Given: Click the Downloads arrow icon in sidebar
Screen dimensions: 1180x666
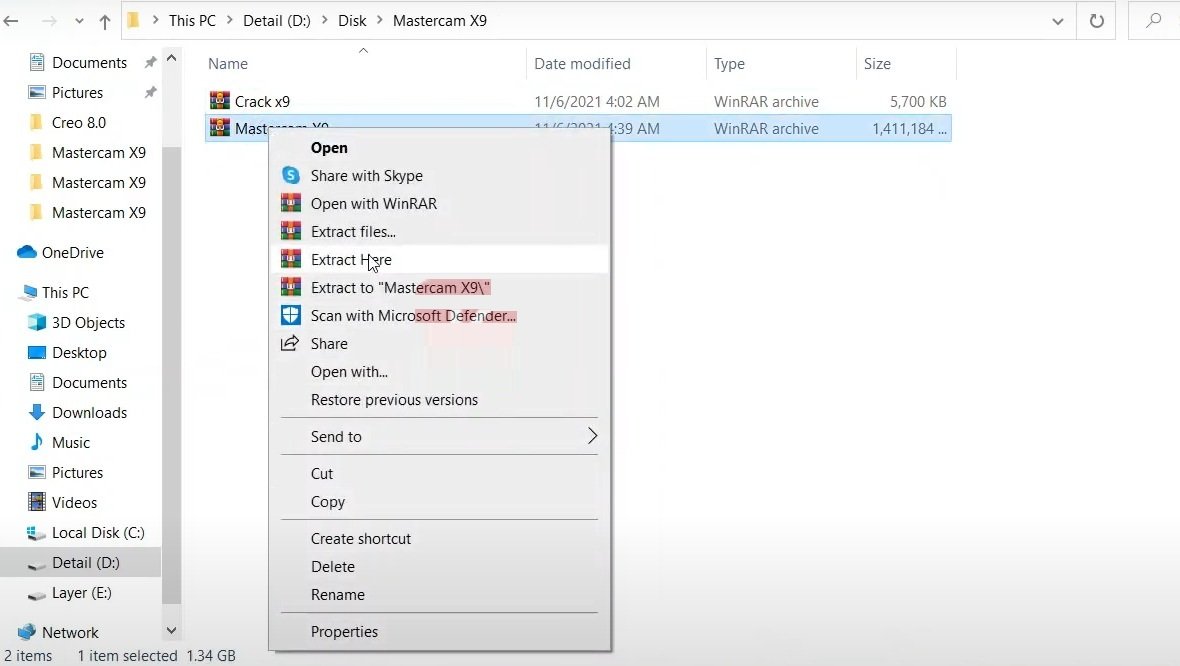Looking at the screenshot, I should click(36, 412).
